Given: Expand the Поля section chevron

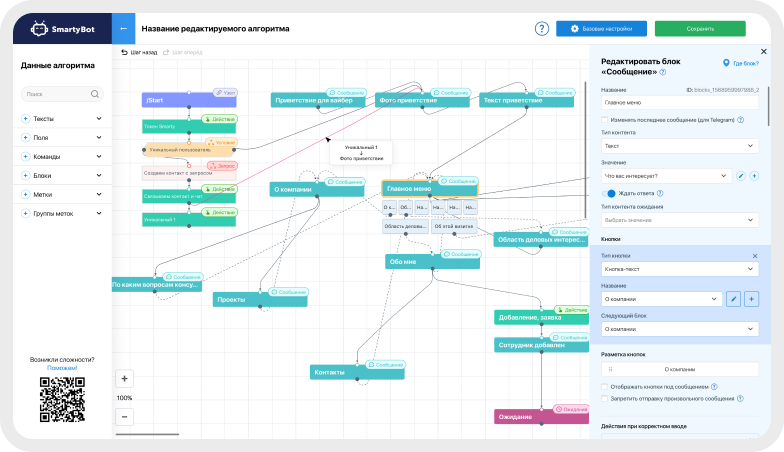Looking at the screenshot, I should click(99, 138).
